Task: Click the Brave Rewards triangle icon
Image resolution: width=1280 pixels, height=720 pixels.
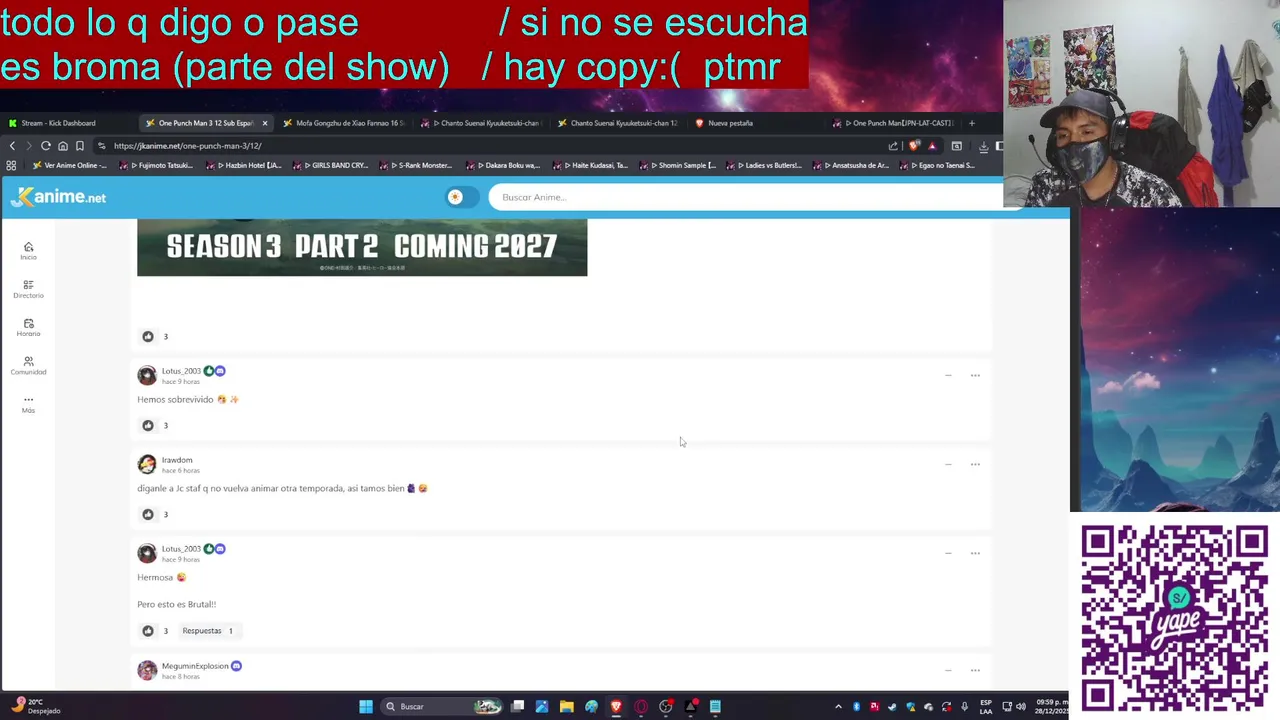Action: 932,146
